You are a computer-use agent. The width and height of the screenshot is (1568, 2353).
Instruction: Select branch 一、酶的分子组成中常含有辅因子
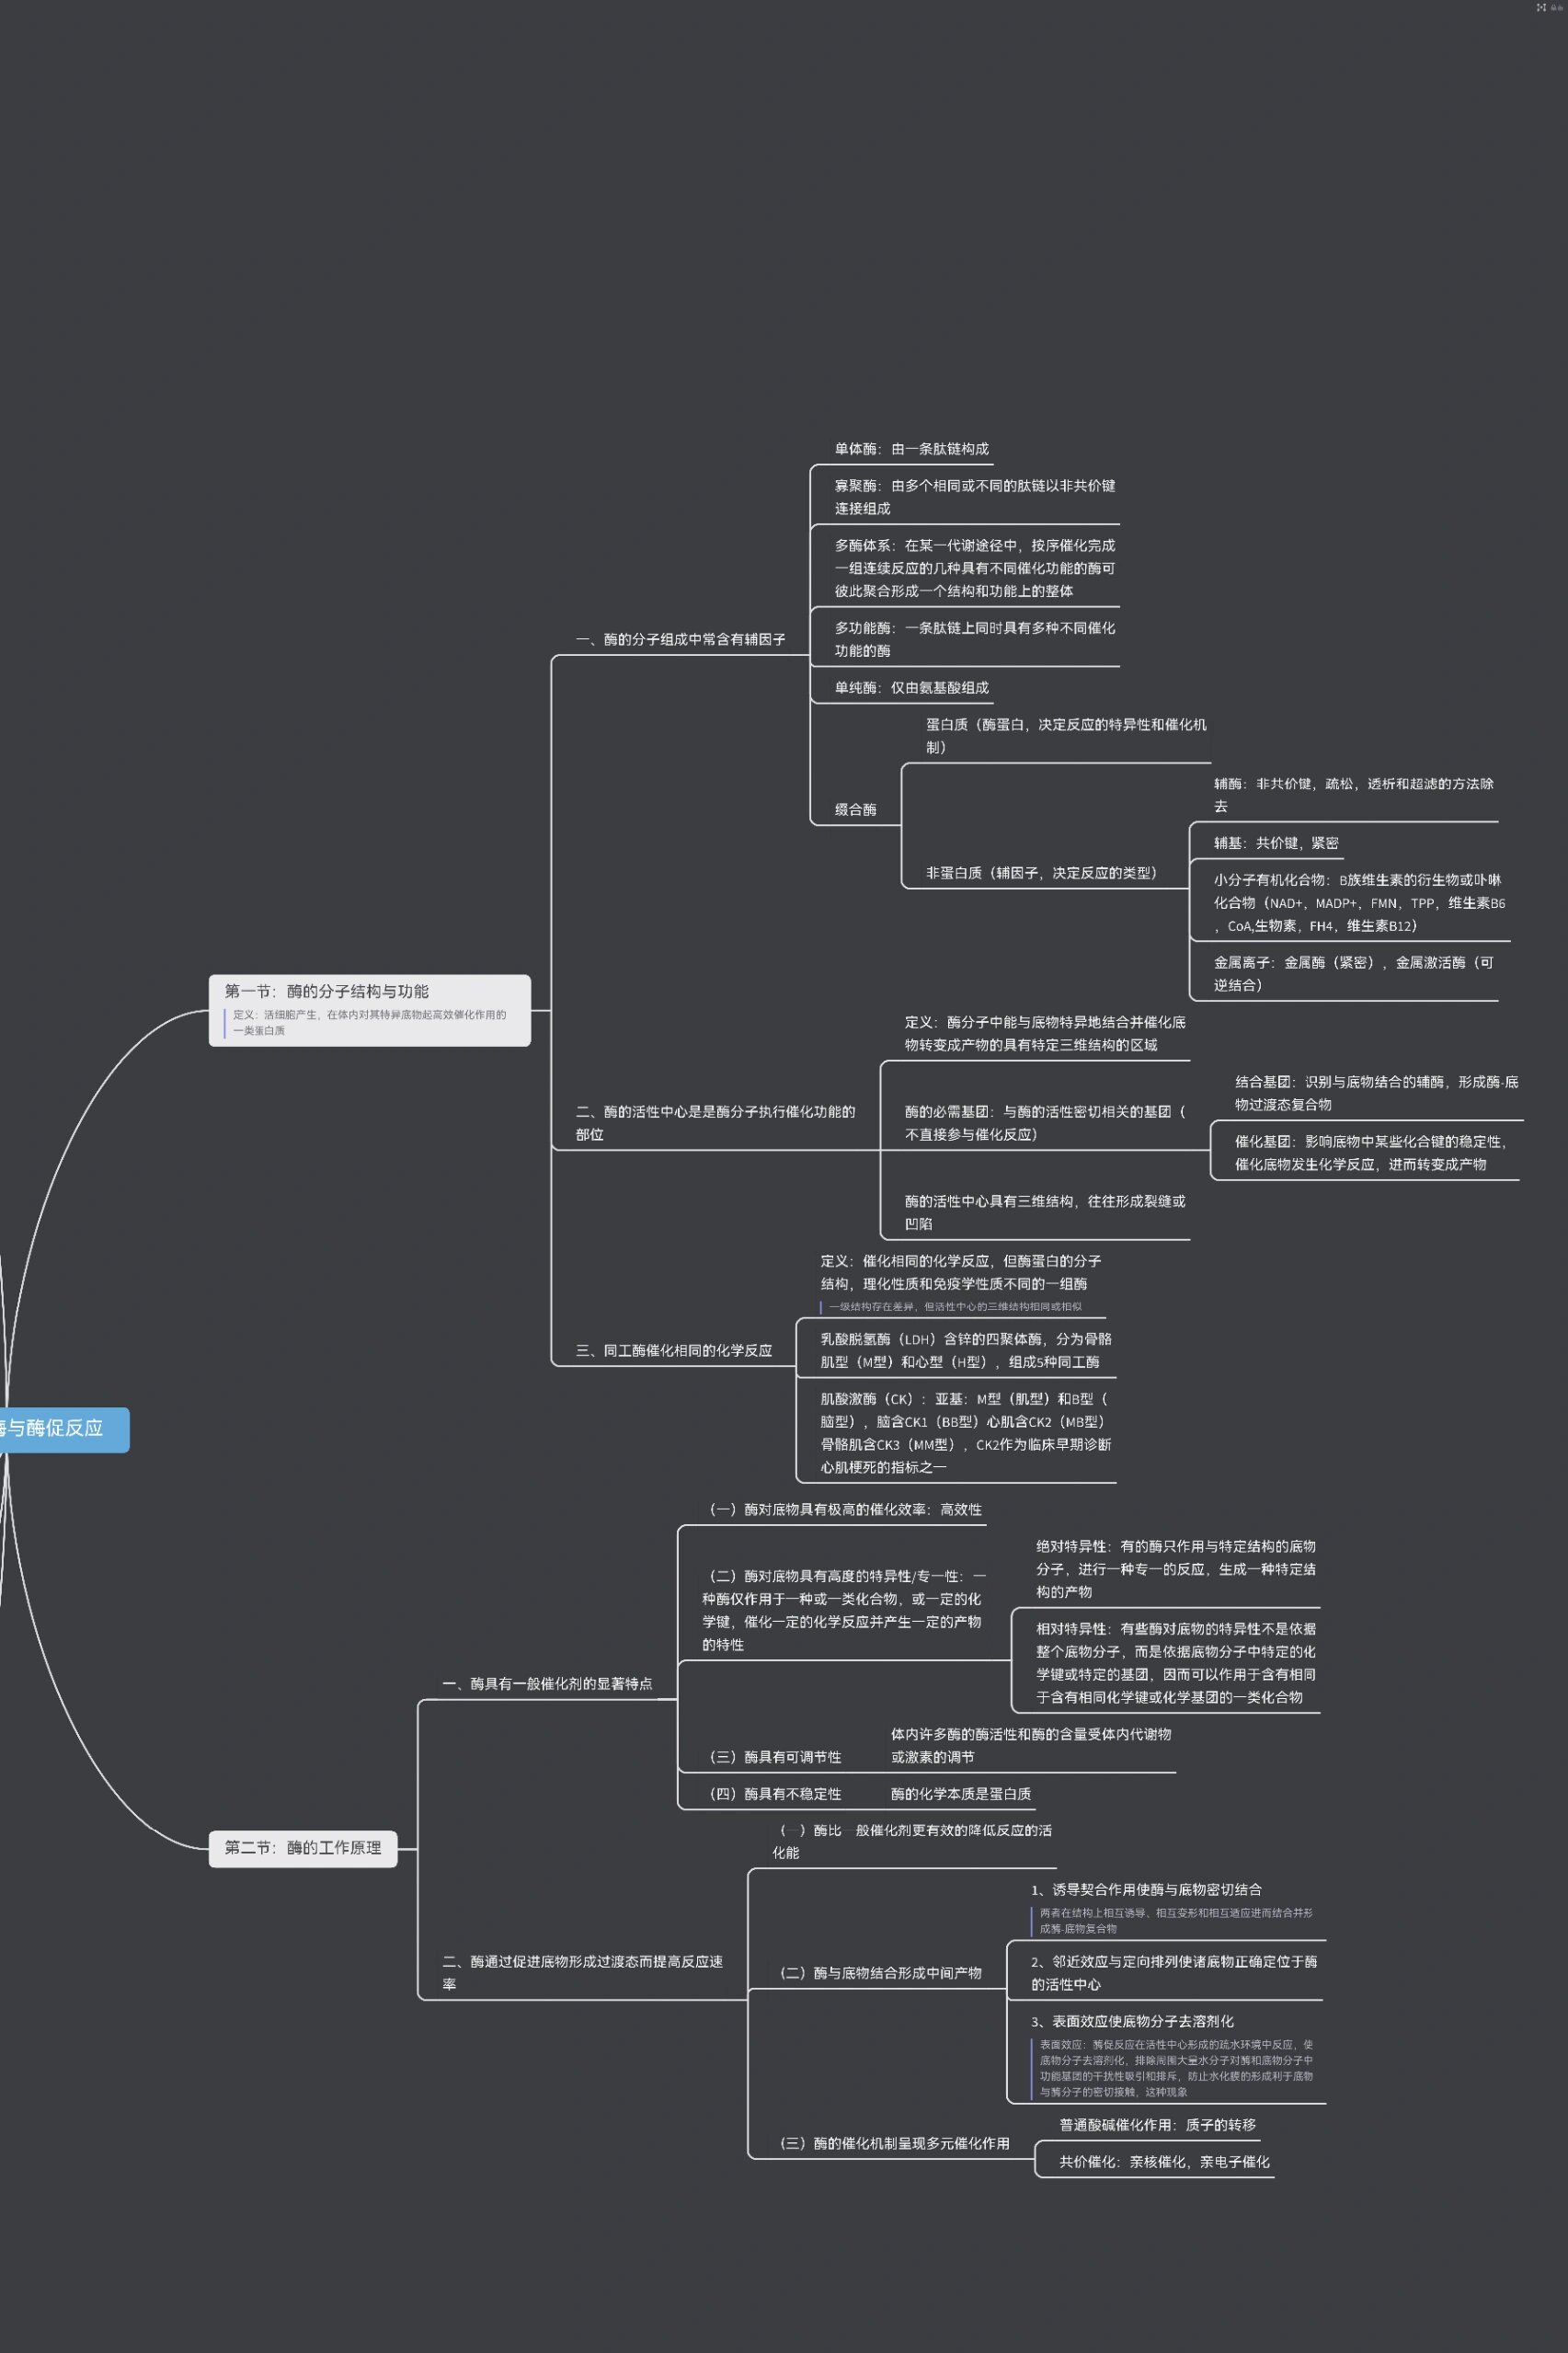pyautogui.click(x=680, y=639)
